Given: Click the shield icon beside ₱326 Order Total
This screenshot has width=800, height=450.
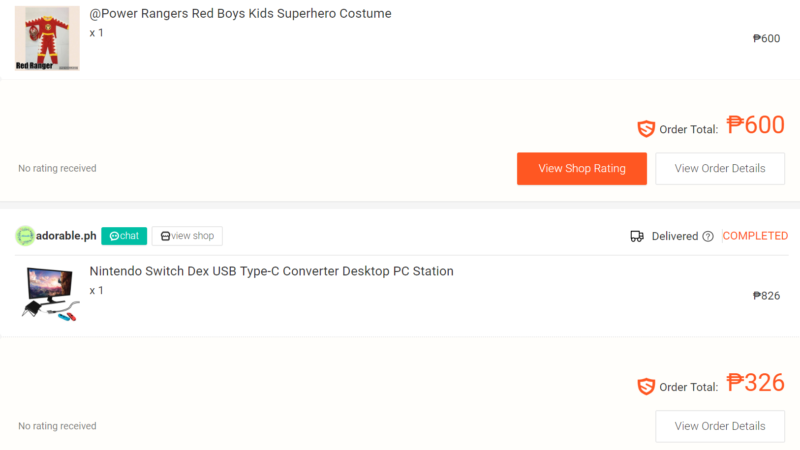Looking at the screenshot, I should (646, 386).
